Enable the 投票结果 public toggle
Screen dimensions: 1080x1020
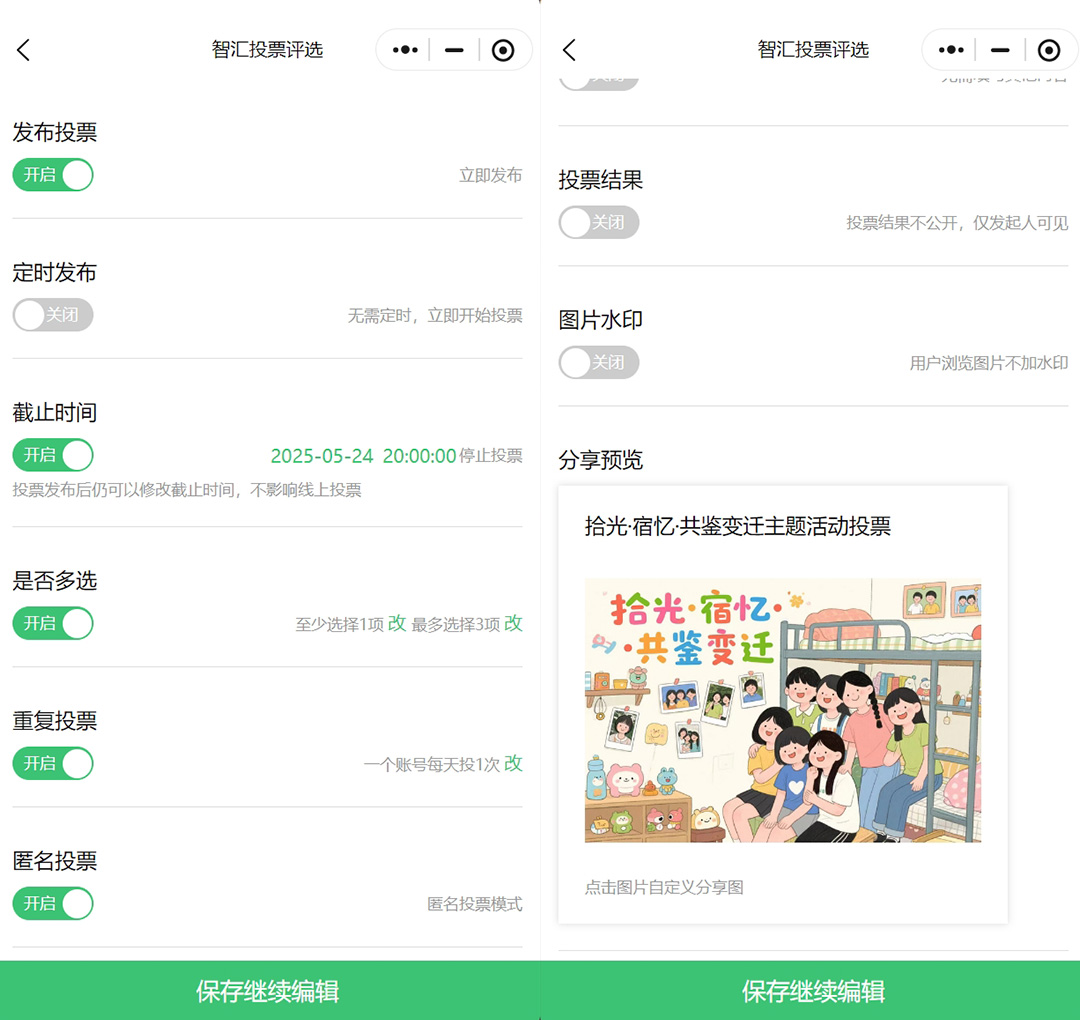click(x=598, y=222)
